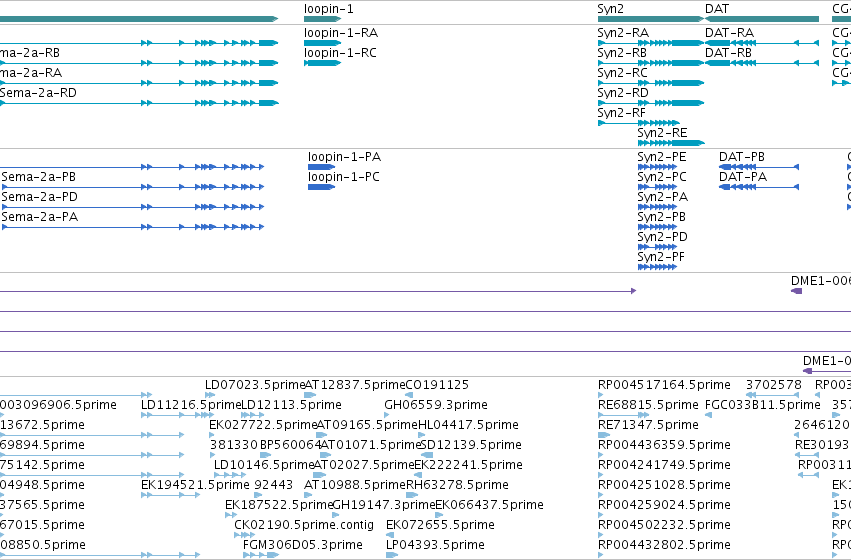
Task: Select protein label loopin-1-PC
Action: tap(344, 177)
